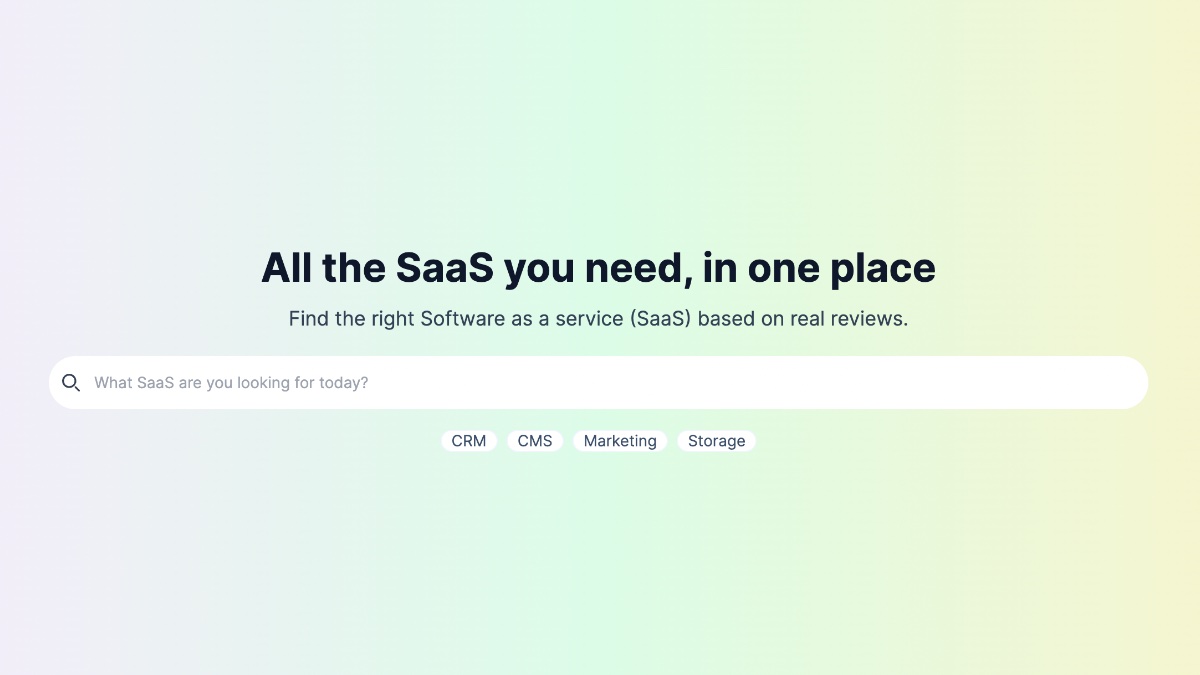
Task: Select the Storage pill at the far right
Action: [716, 440]
